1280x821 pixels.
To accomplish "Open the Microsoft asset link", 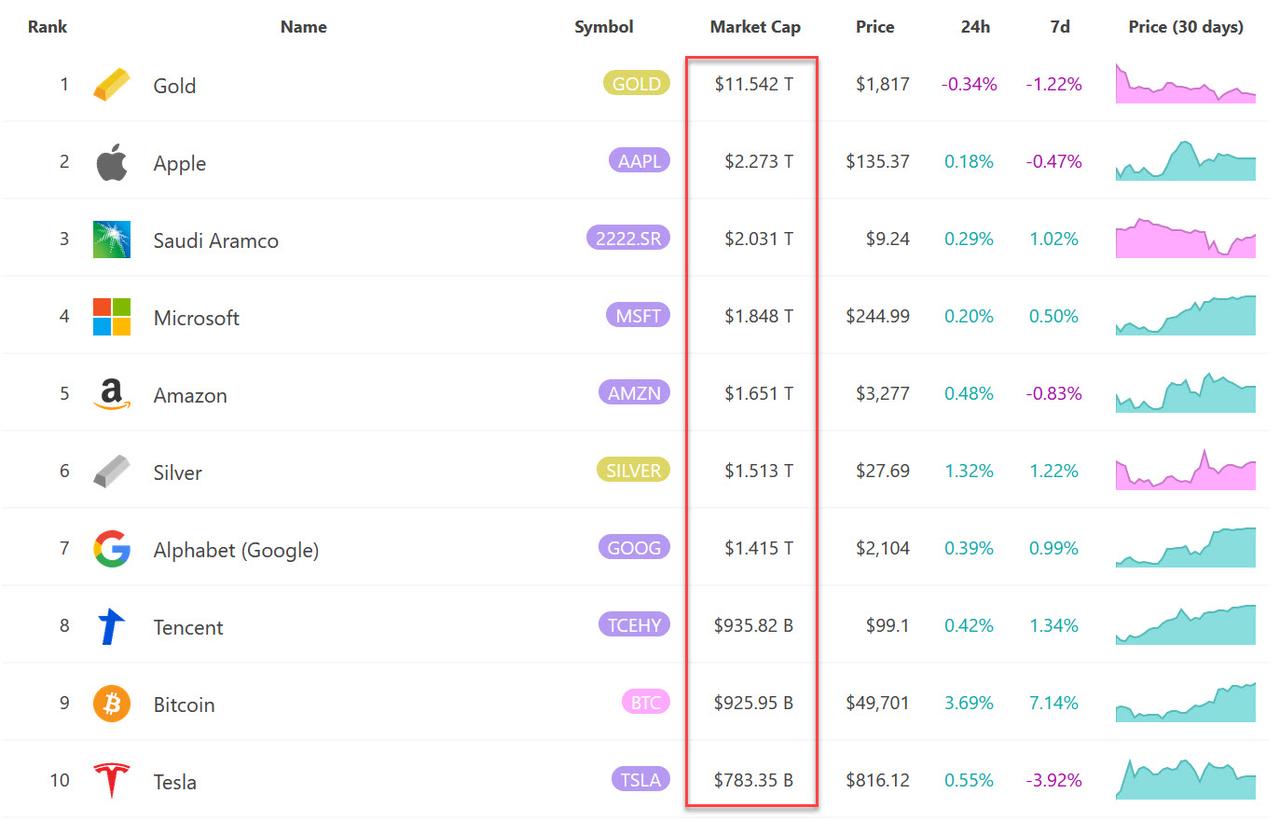I will pyautogui.click(x=196, y=318).
